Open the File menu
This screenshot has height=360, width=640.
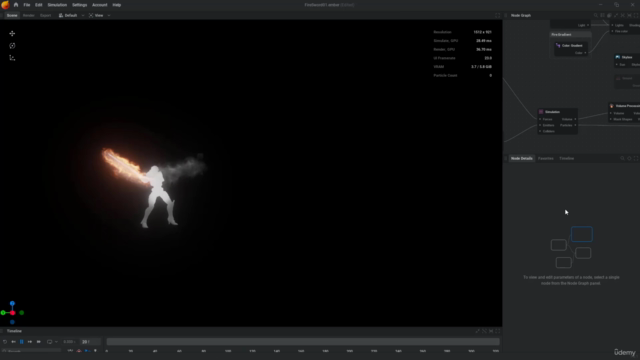(x=27, y=5)
